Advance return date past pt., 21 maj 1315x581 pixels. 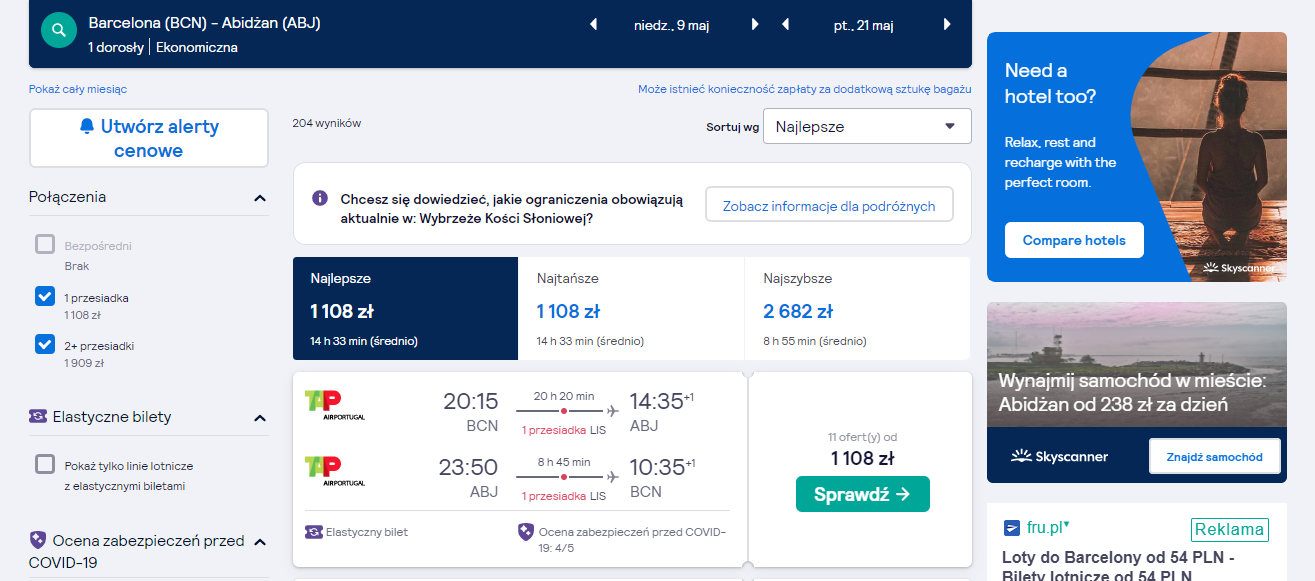(x=947, y=25)
